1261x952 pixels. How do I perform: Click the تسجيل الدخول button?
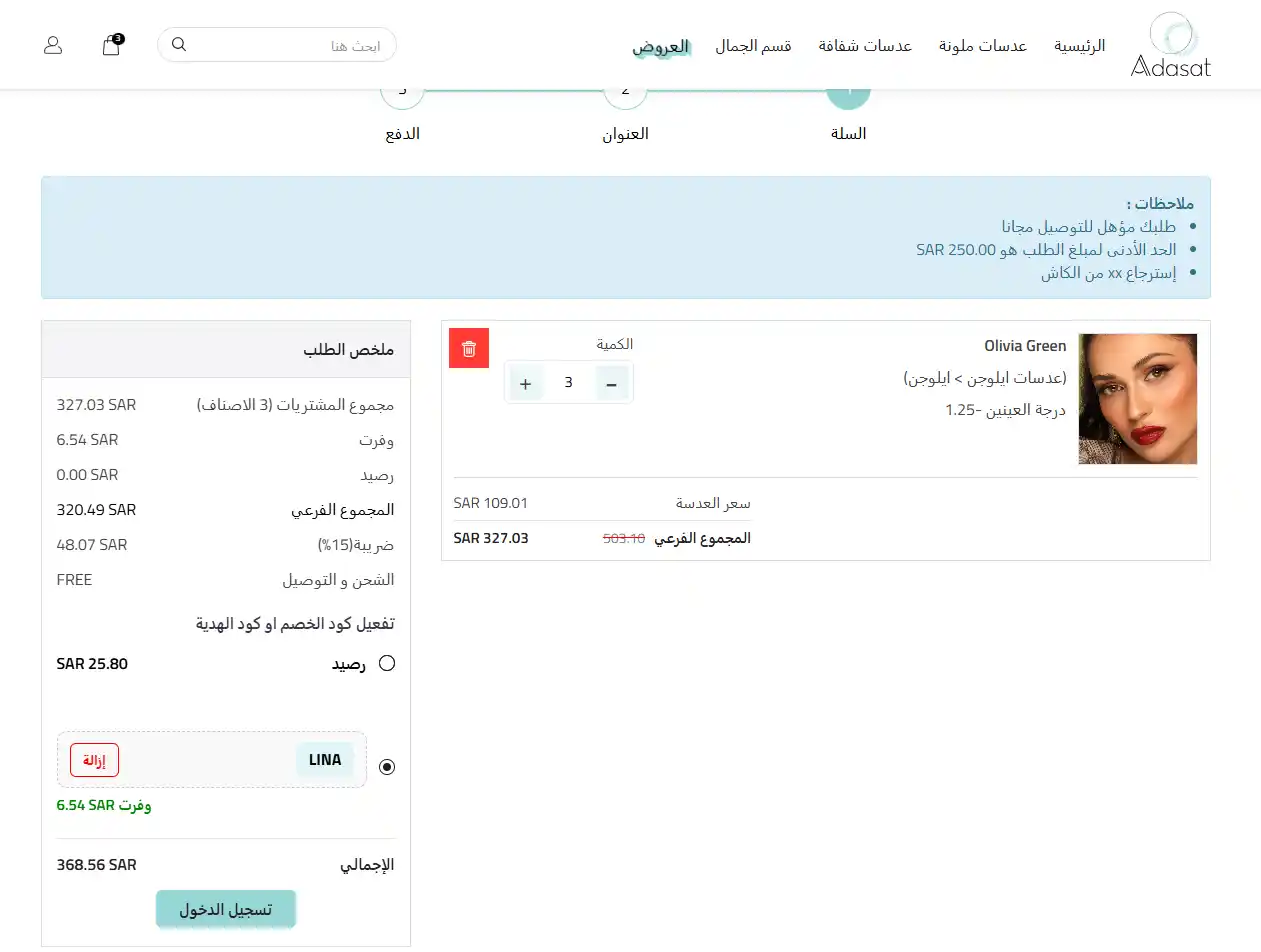pos(226,909)
